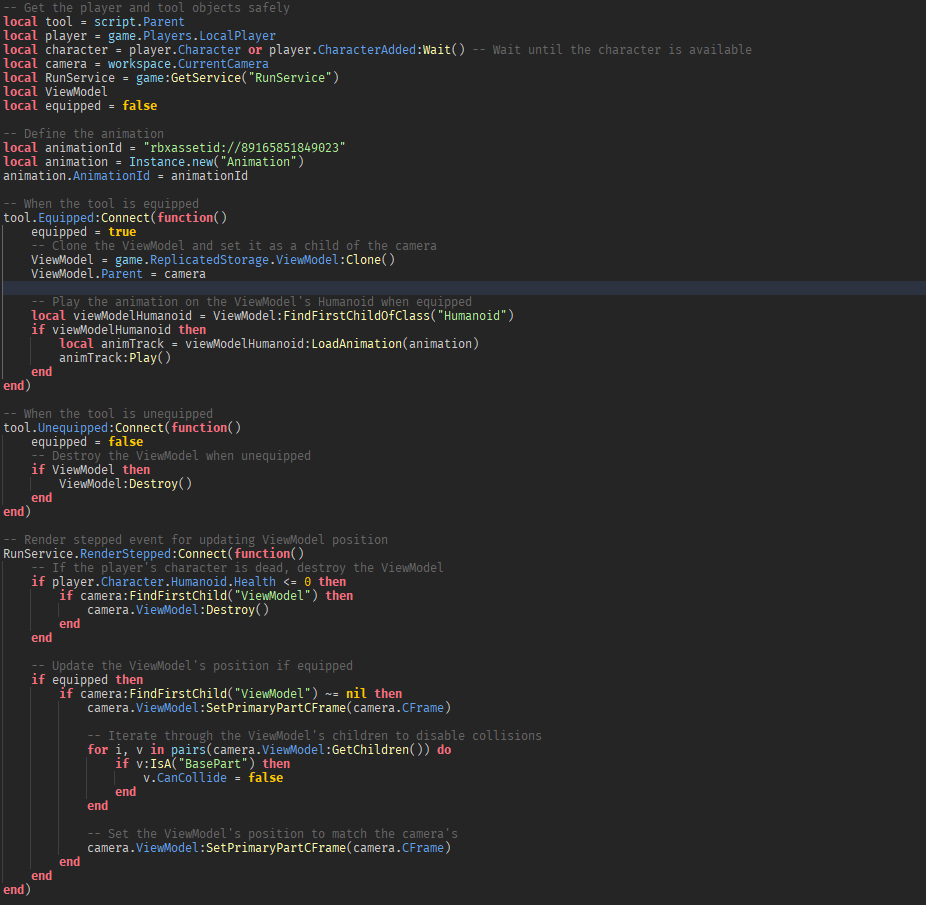Click the 'animTrack:Play()' line
This screenshot has height=905, width=926.
coord(115,358)
